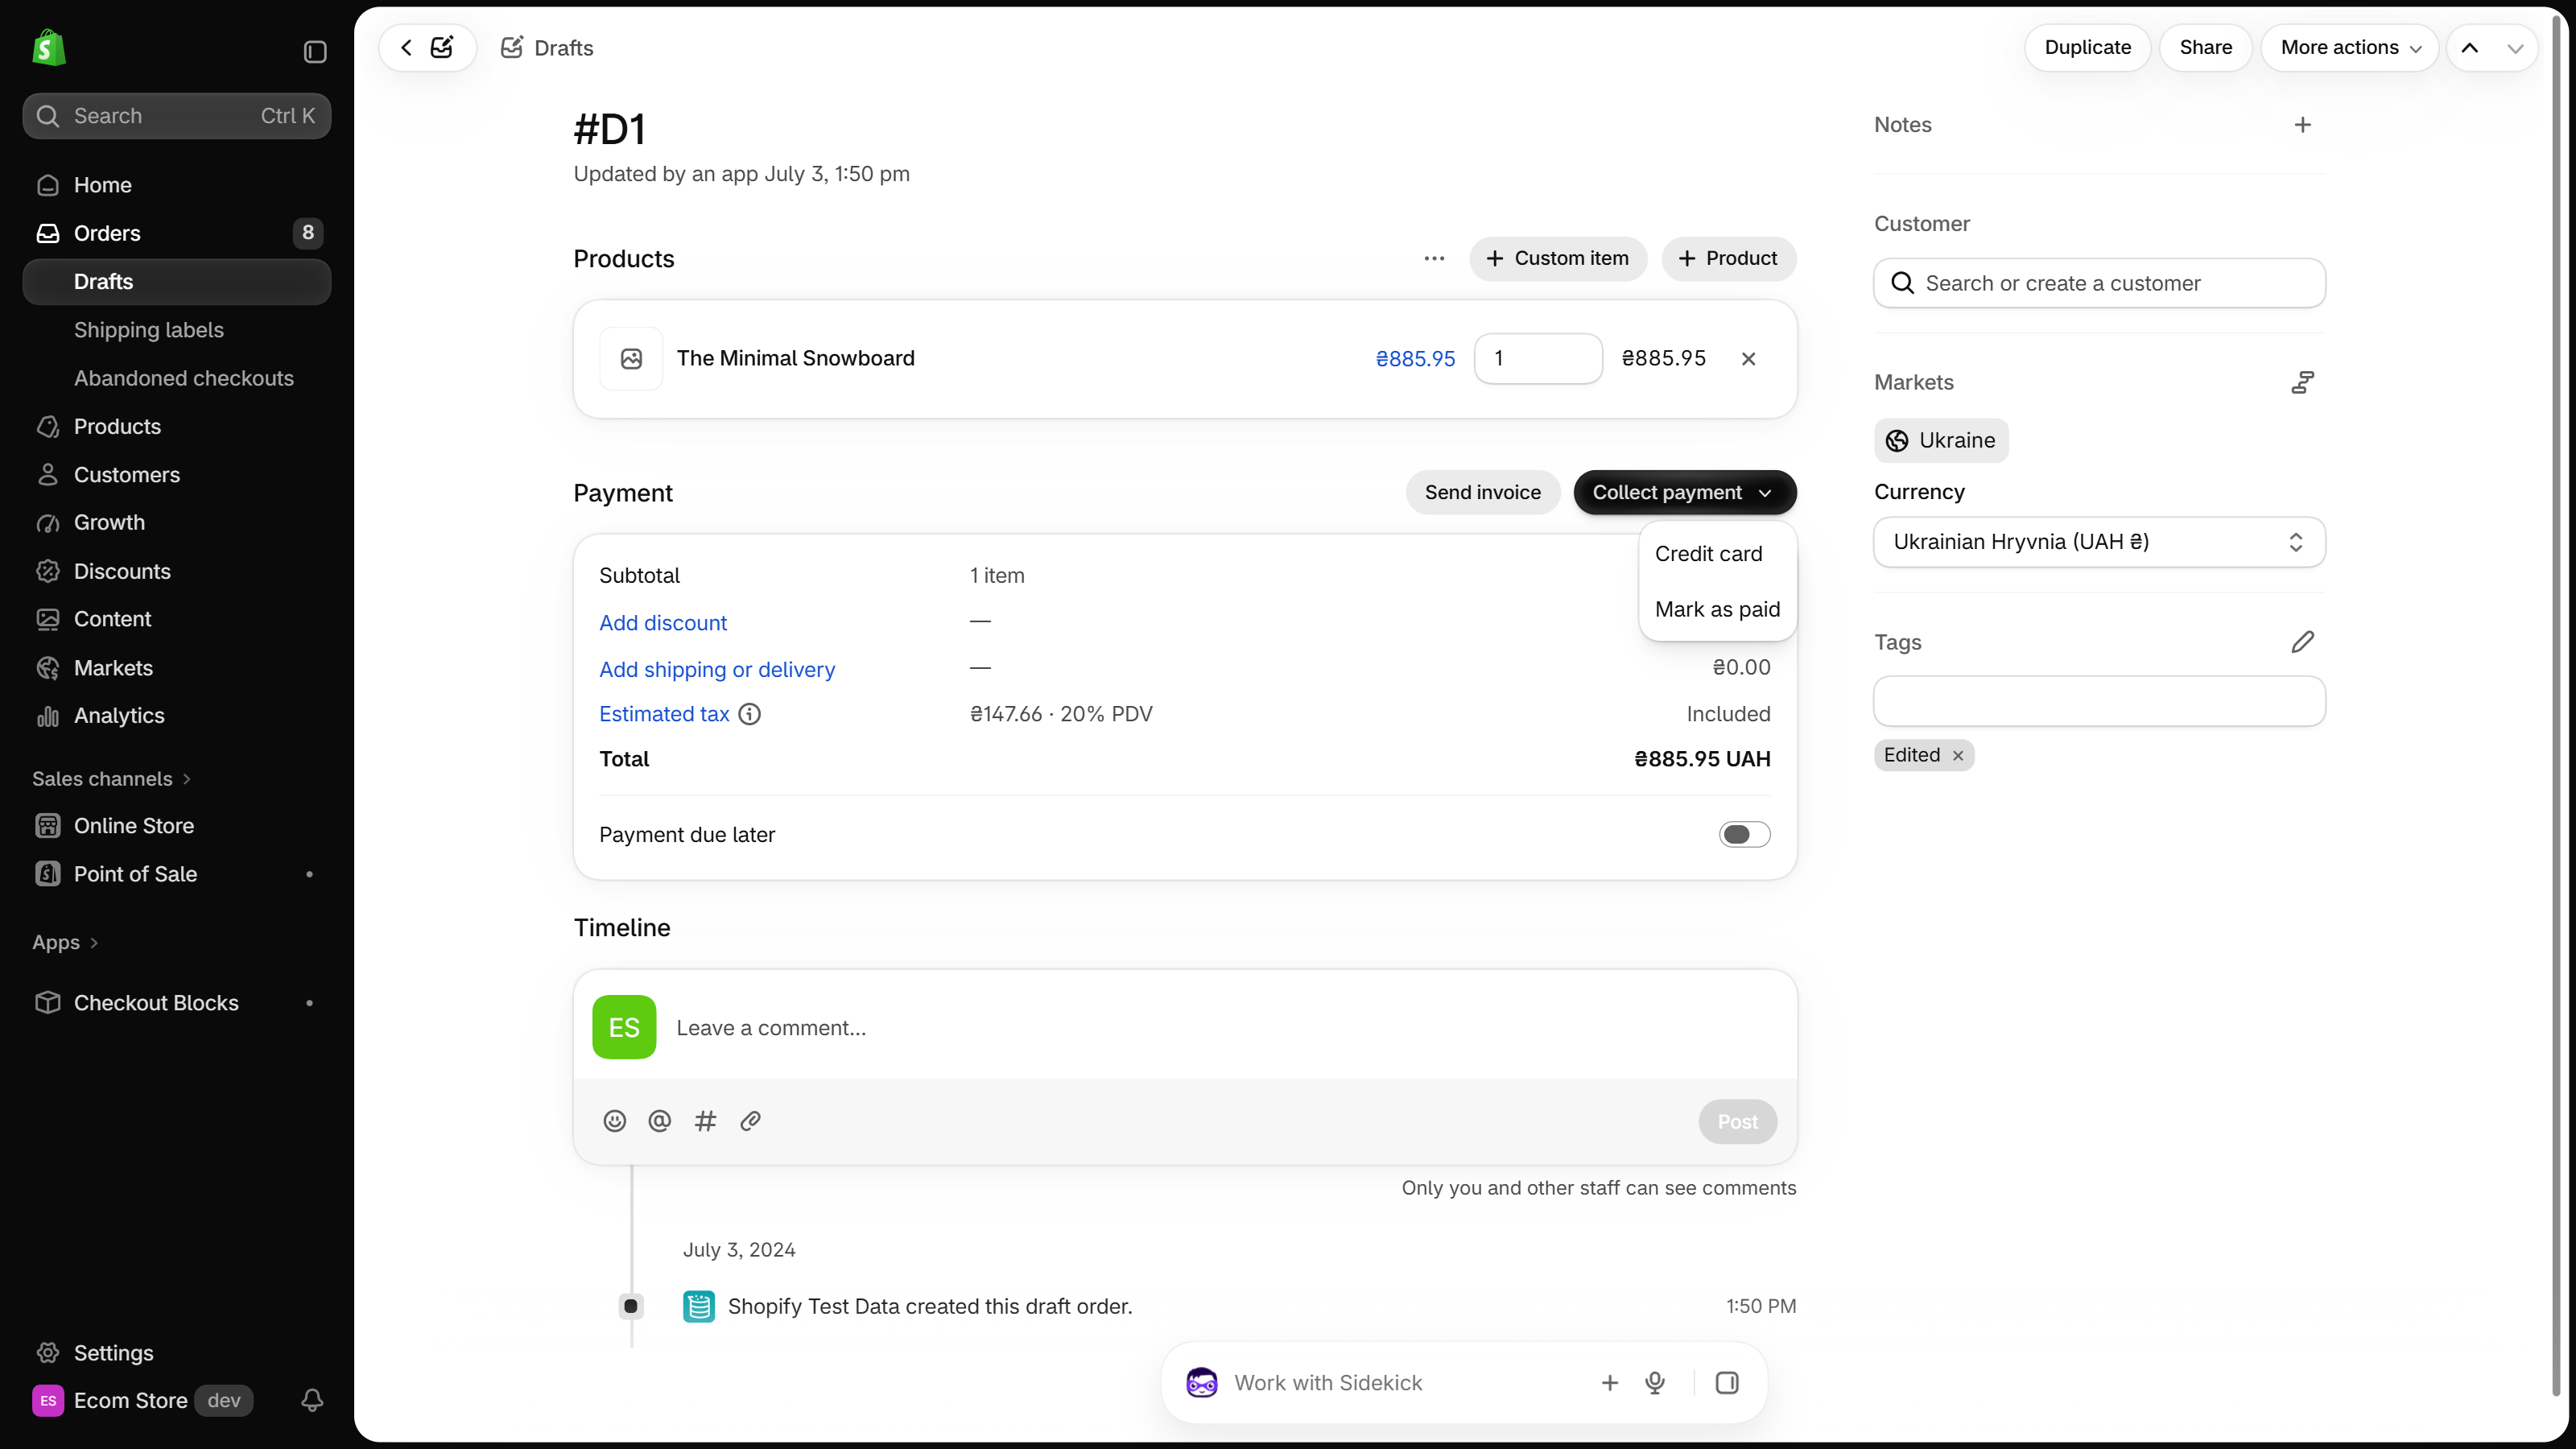Open the Currency selector Ukrainian Hryvnia
Image resolution: width=2576 pixels, height=1449 pixels.
point(2099,542)
